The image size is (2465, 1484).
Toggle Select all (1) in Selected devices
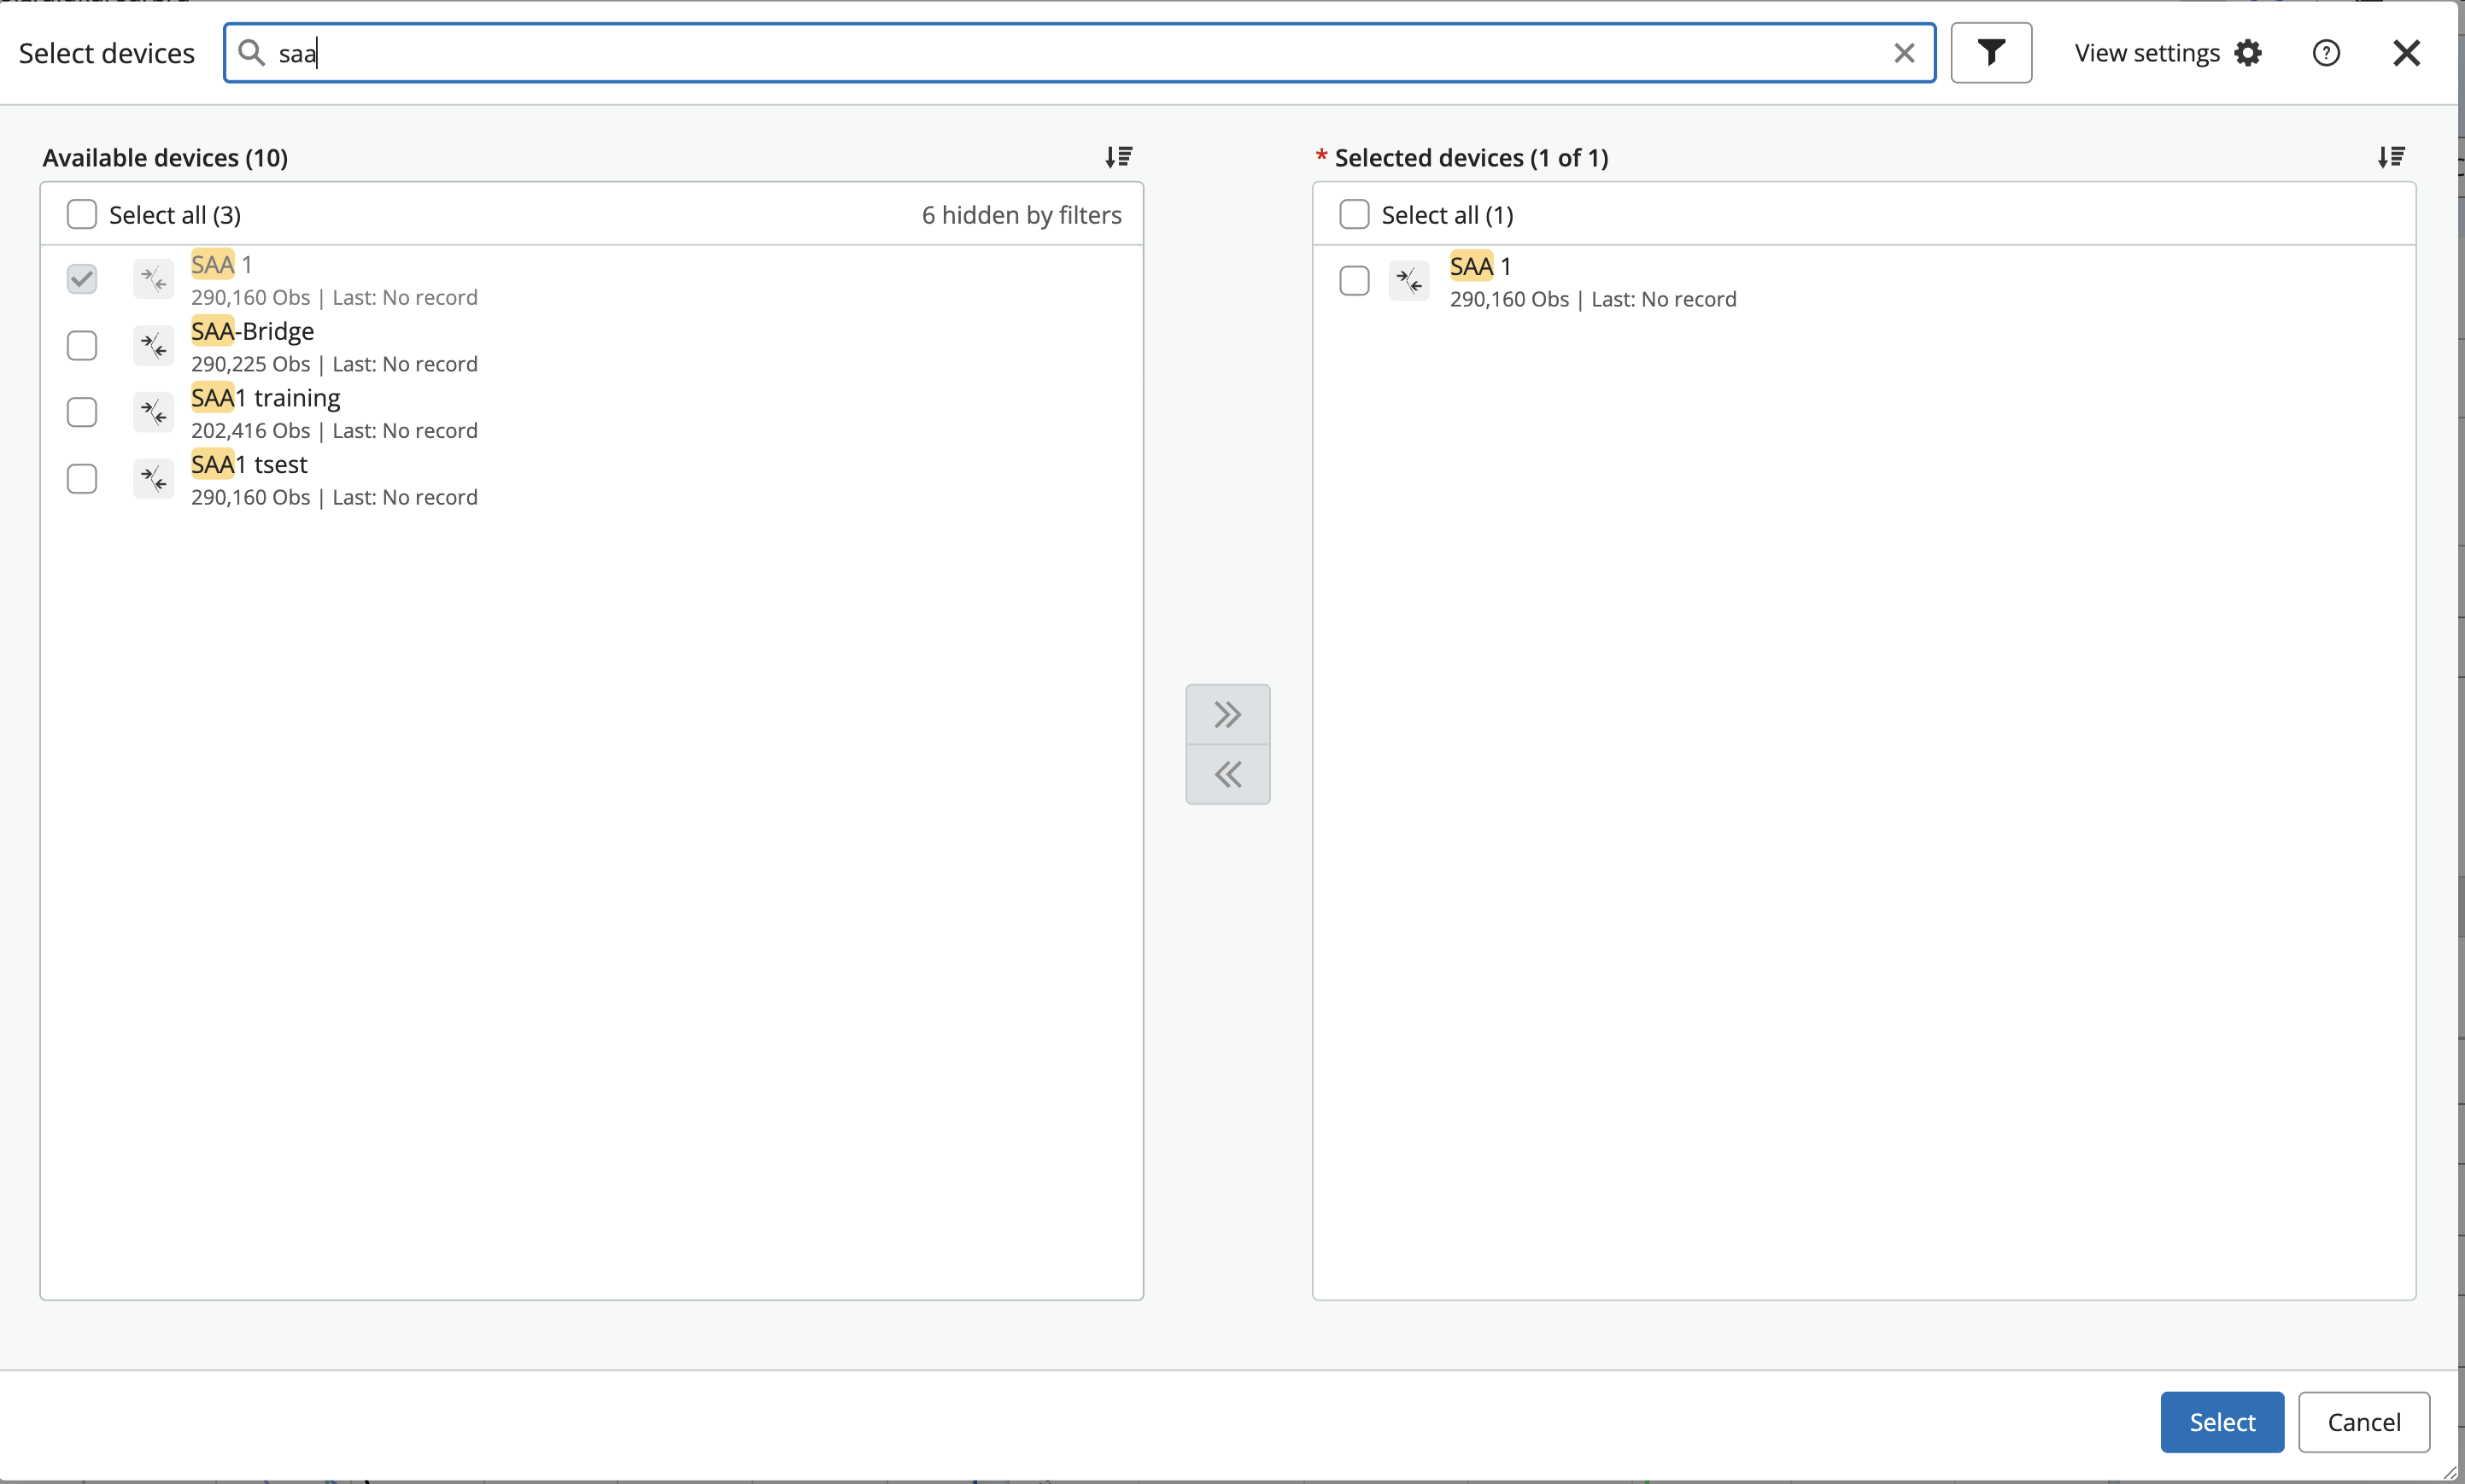pos(1354,214)
